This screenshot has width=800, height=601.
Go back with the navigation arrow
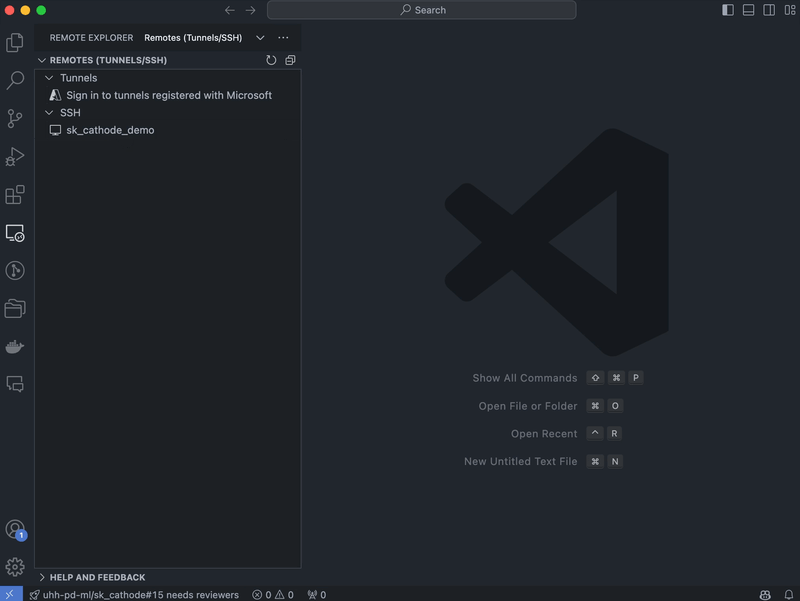click(230, 10)
